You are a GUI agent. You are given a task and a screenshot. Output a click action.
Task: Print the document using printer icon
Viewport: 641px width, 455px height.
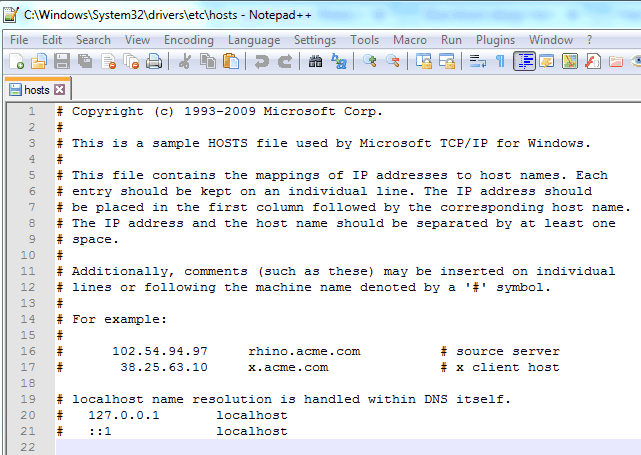click(154, 61)
